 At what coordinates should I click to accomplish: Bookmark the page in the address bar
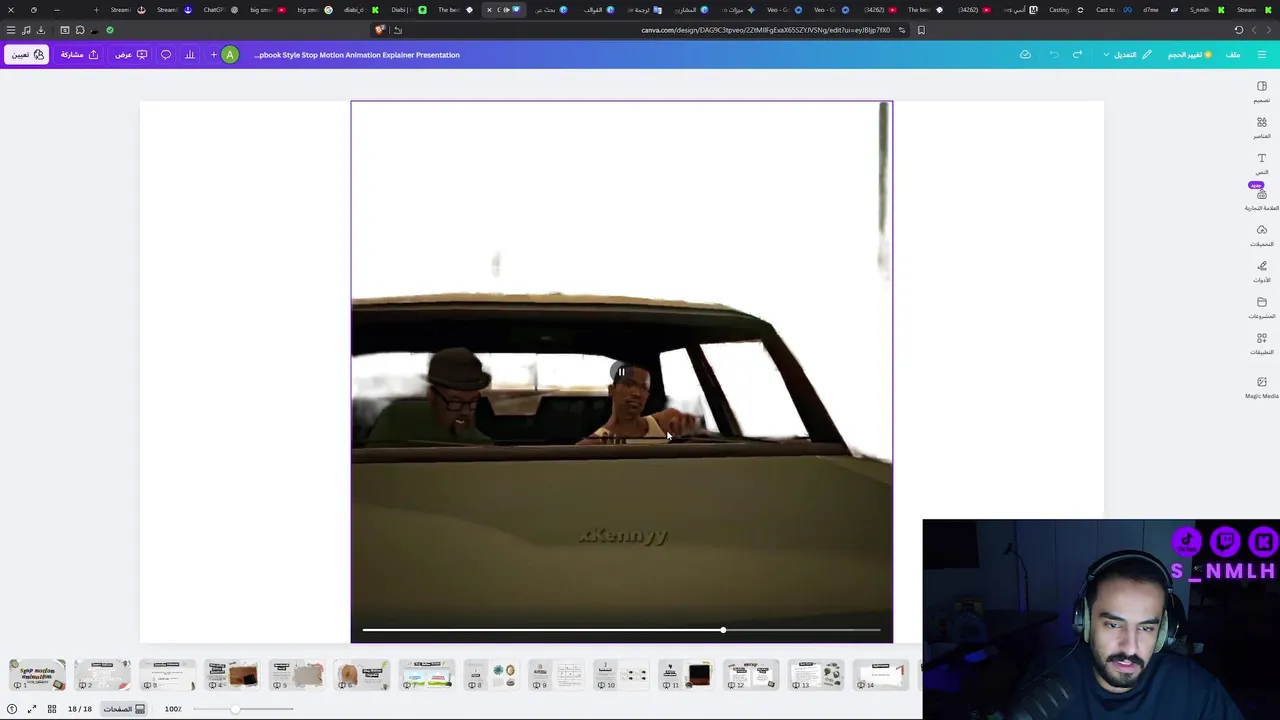point(921,30)
